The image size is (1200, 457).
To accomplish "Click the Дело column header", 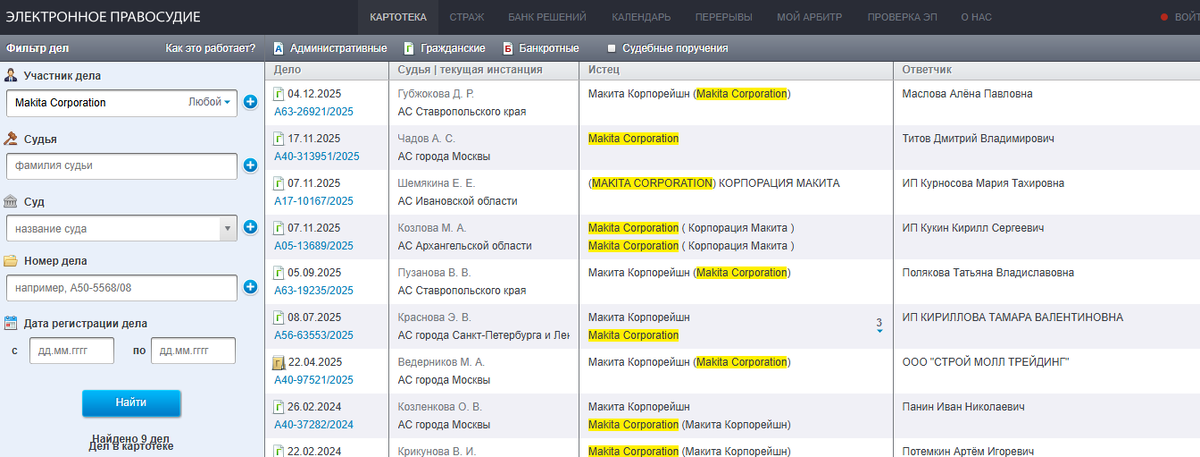I will pyautogui.click(x=327, y=70).
